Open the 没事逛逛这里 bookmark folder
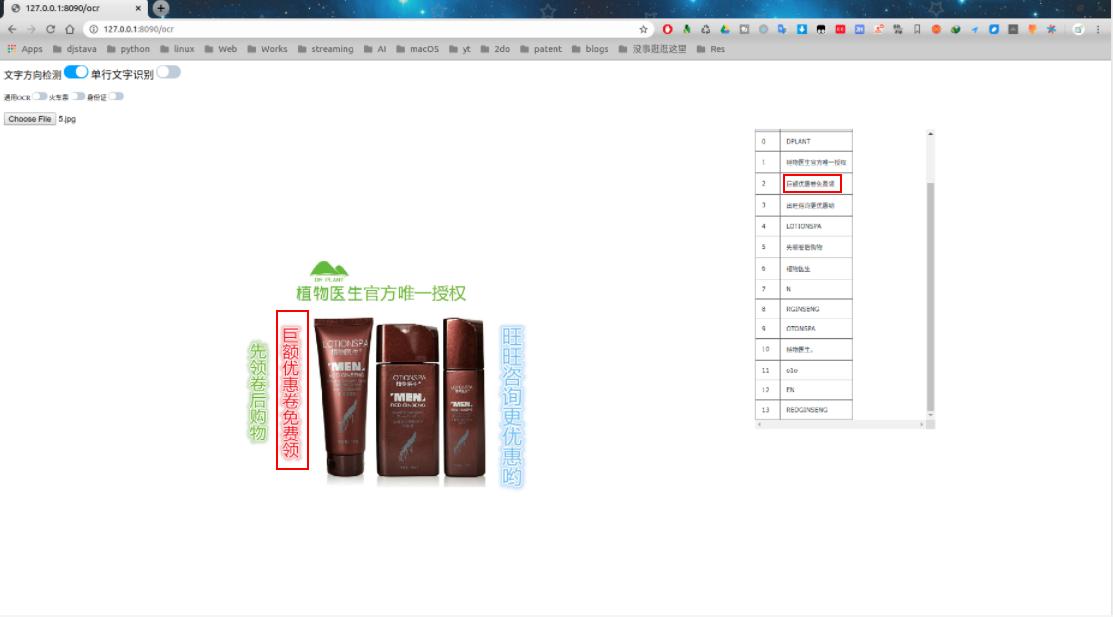This screenshot has height=617, width=1113. pos(652,49)
